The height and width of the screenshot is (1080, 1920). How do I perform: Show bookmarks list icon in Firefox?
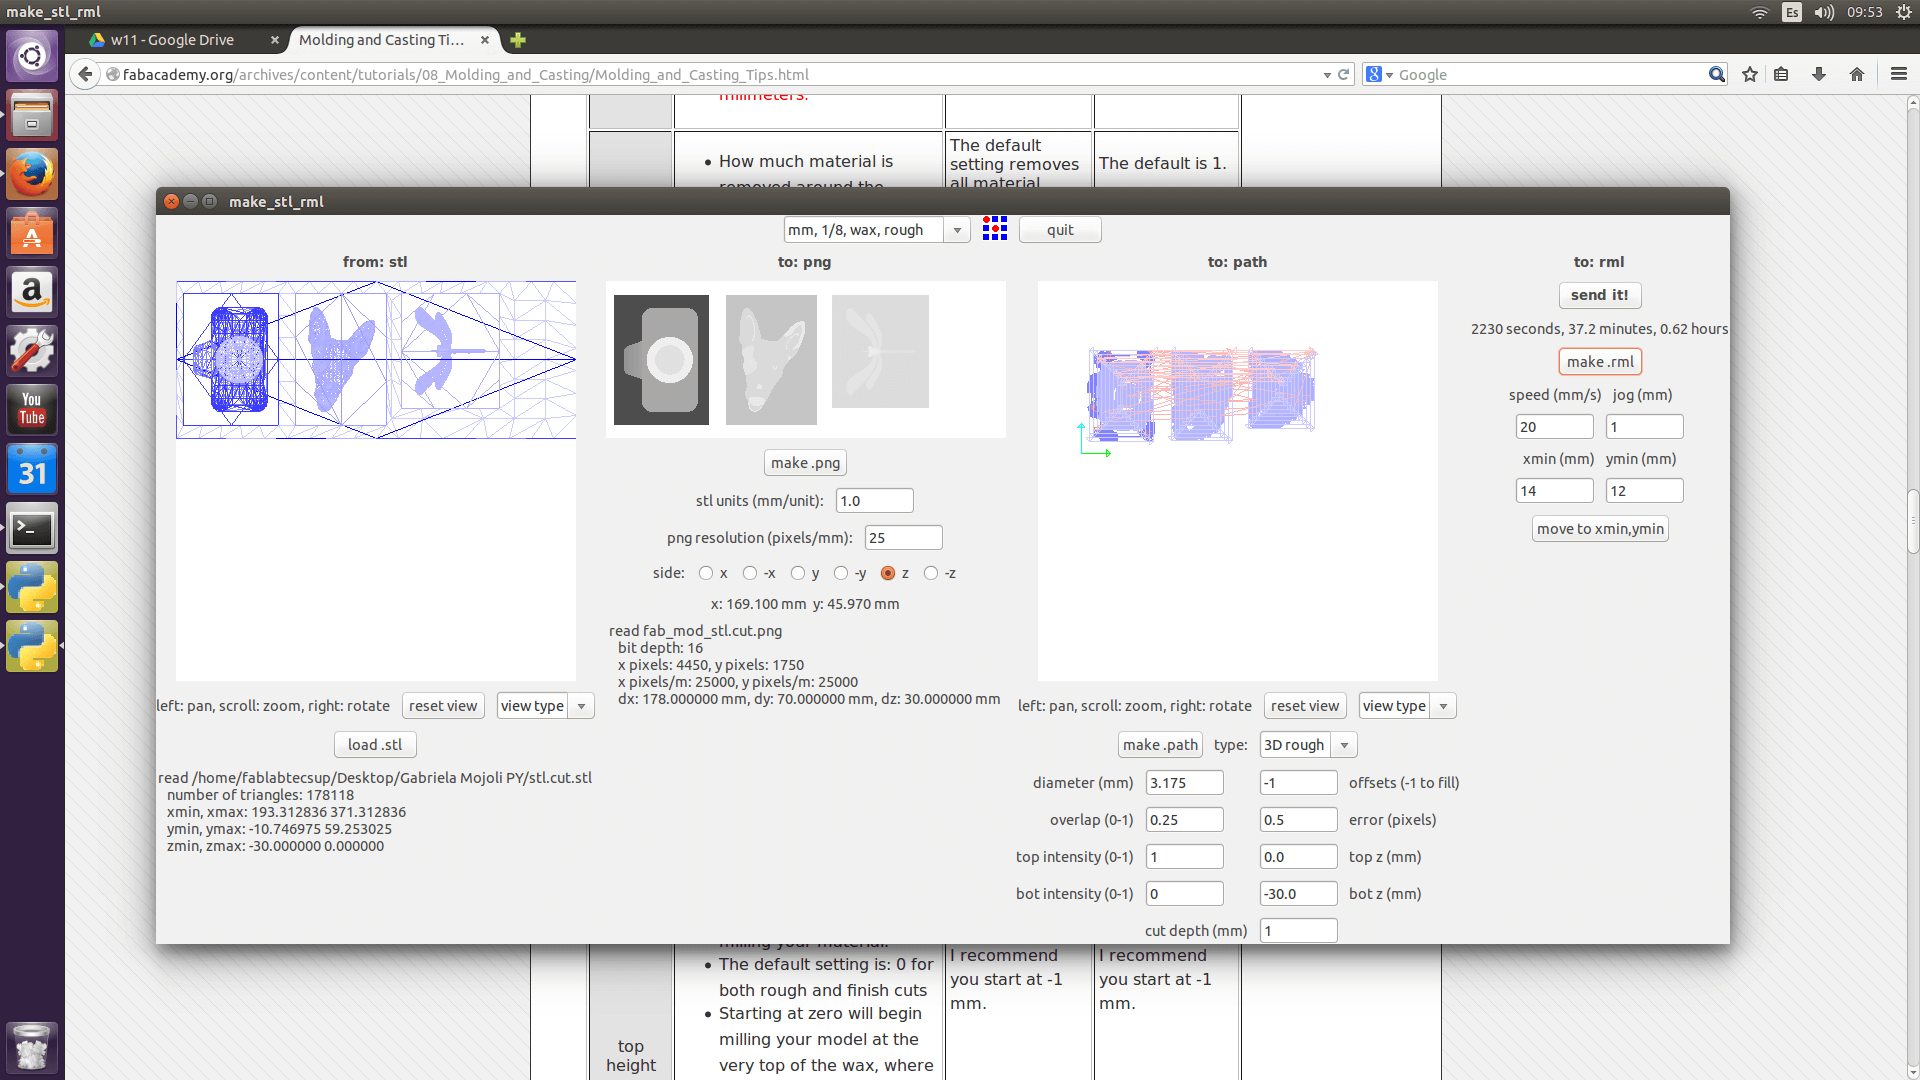pos(1781,74)
